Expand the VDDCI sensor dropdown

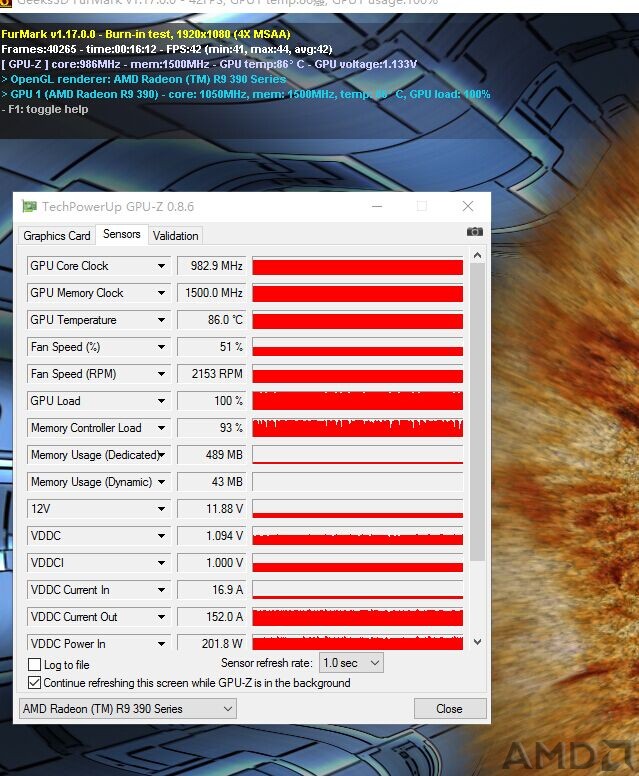point(161,563)
